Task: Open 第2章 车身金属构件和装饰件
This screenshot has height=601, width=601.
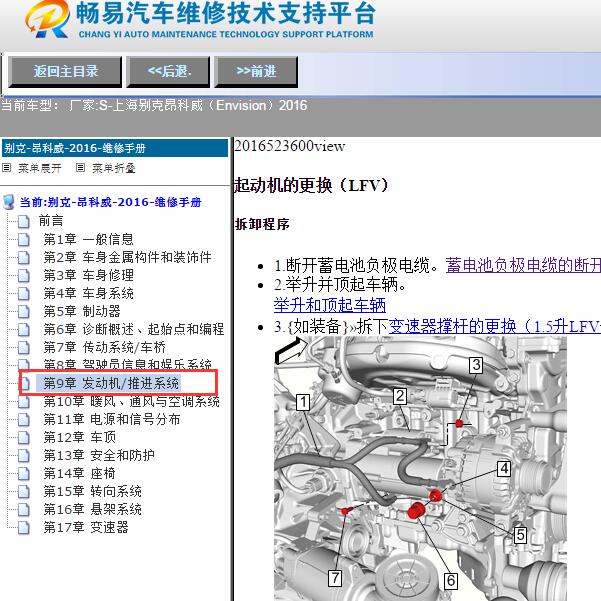Action: point(127,257)
